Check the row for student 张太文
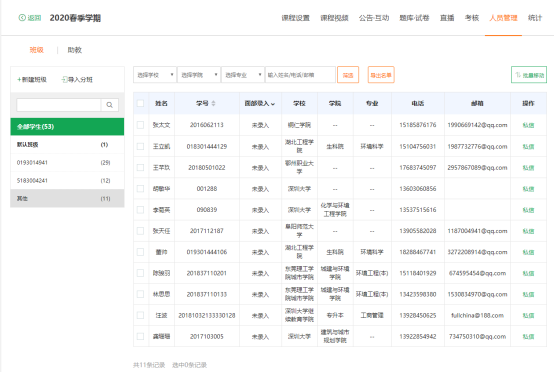This screenshot has width=554, height=373. click(140, 125)
